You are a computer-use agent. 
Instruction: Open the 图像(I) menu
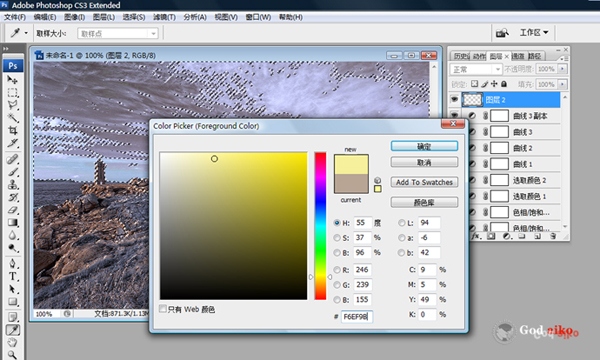pyautogui.click(x=74, y=17)
